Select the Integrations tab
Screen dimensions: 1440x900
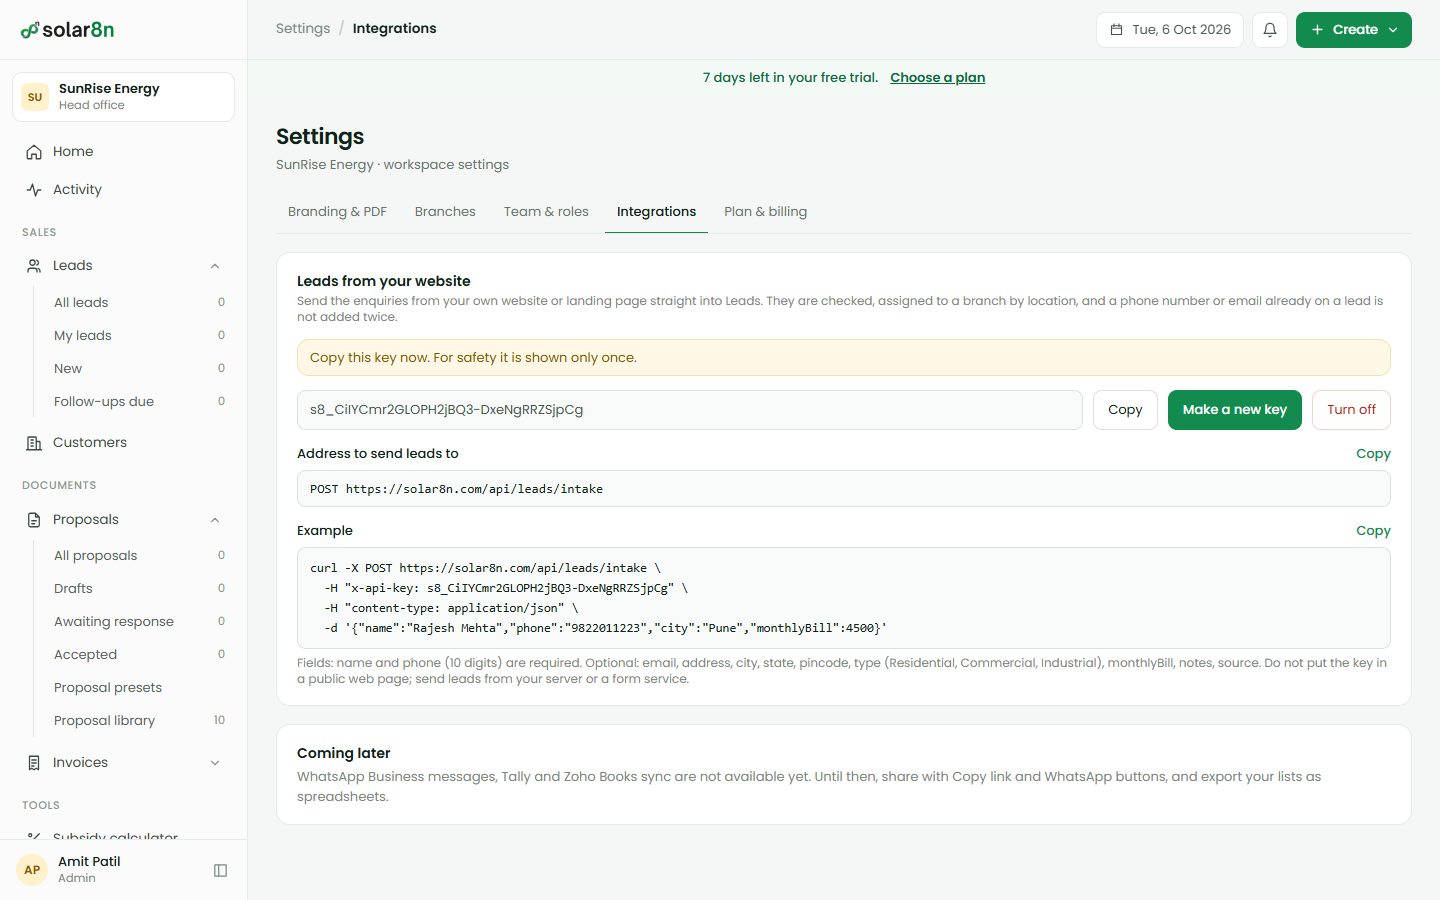pyautogui.click(x=656, y=212)
